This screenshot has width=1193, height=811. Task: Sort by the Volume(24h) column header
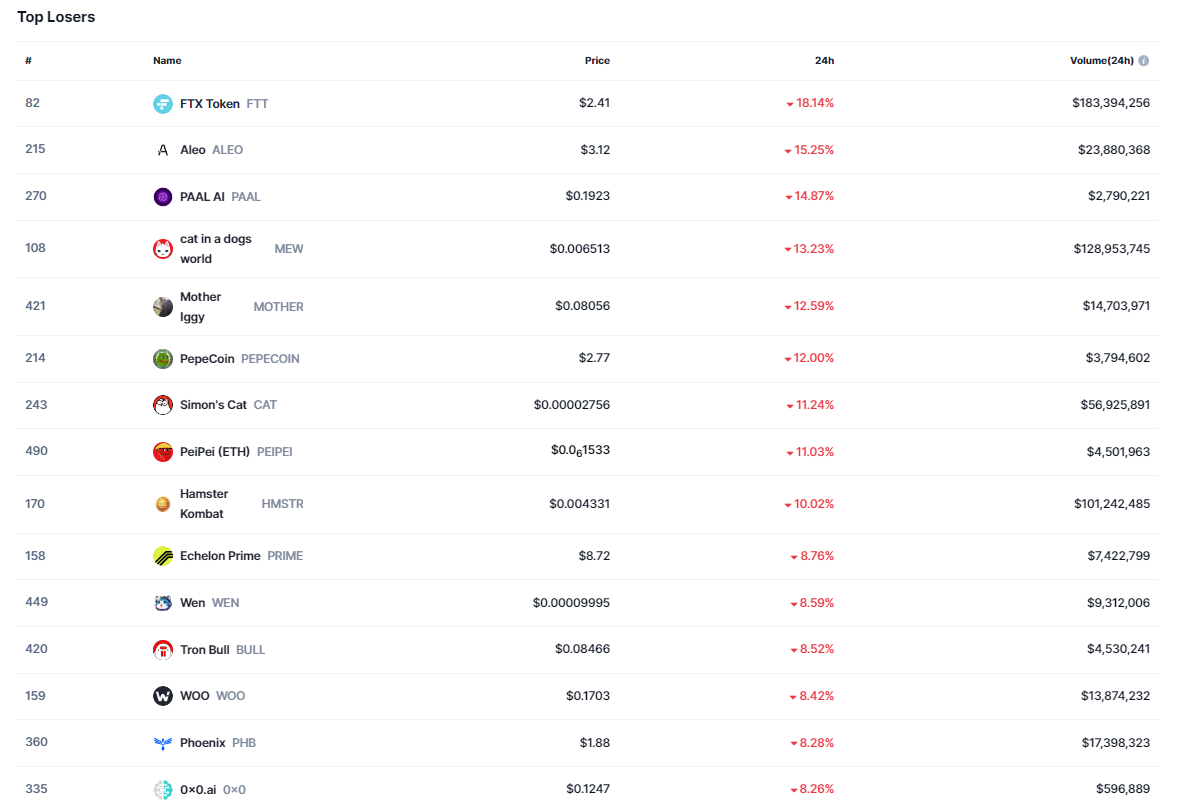click(x=1101, y=61)
